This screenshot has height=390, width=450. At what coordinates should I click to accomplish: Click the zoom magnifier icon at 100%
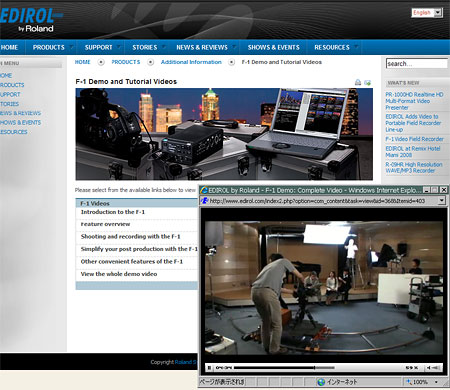point(408,382)
